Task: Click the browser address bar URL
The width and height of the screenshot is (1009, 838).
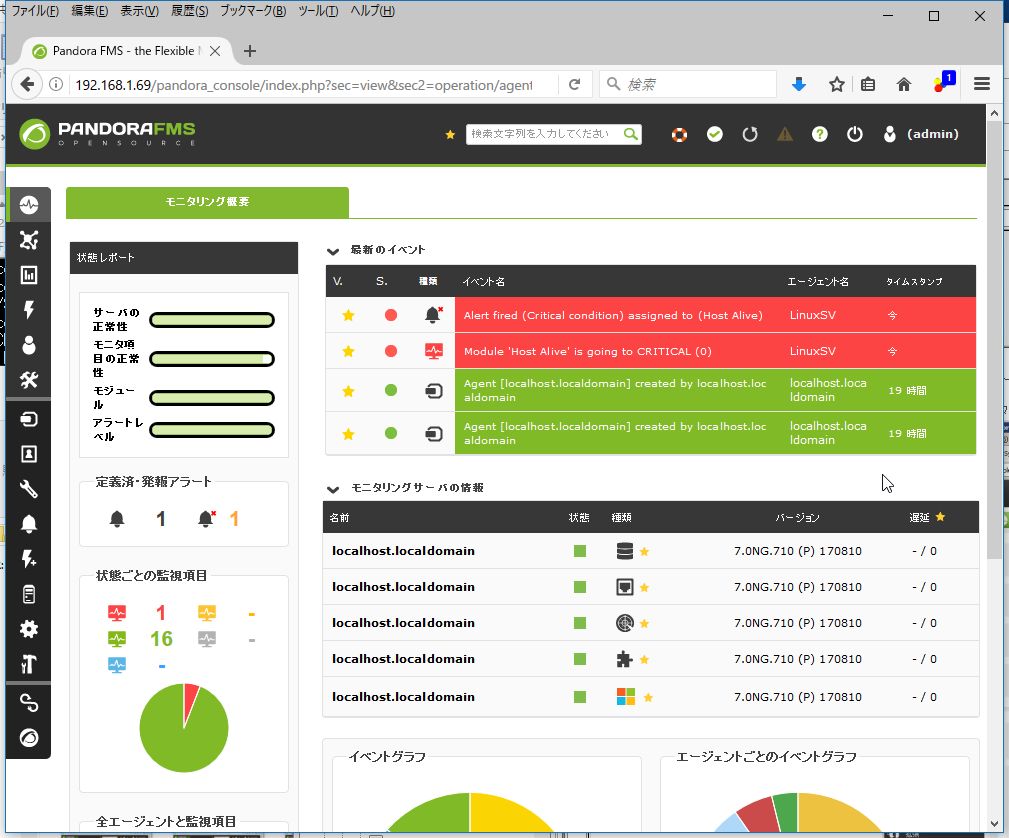Action: (304, 85)
